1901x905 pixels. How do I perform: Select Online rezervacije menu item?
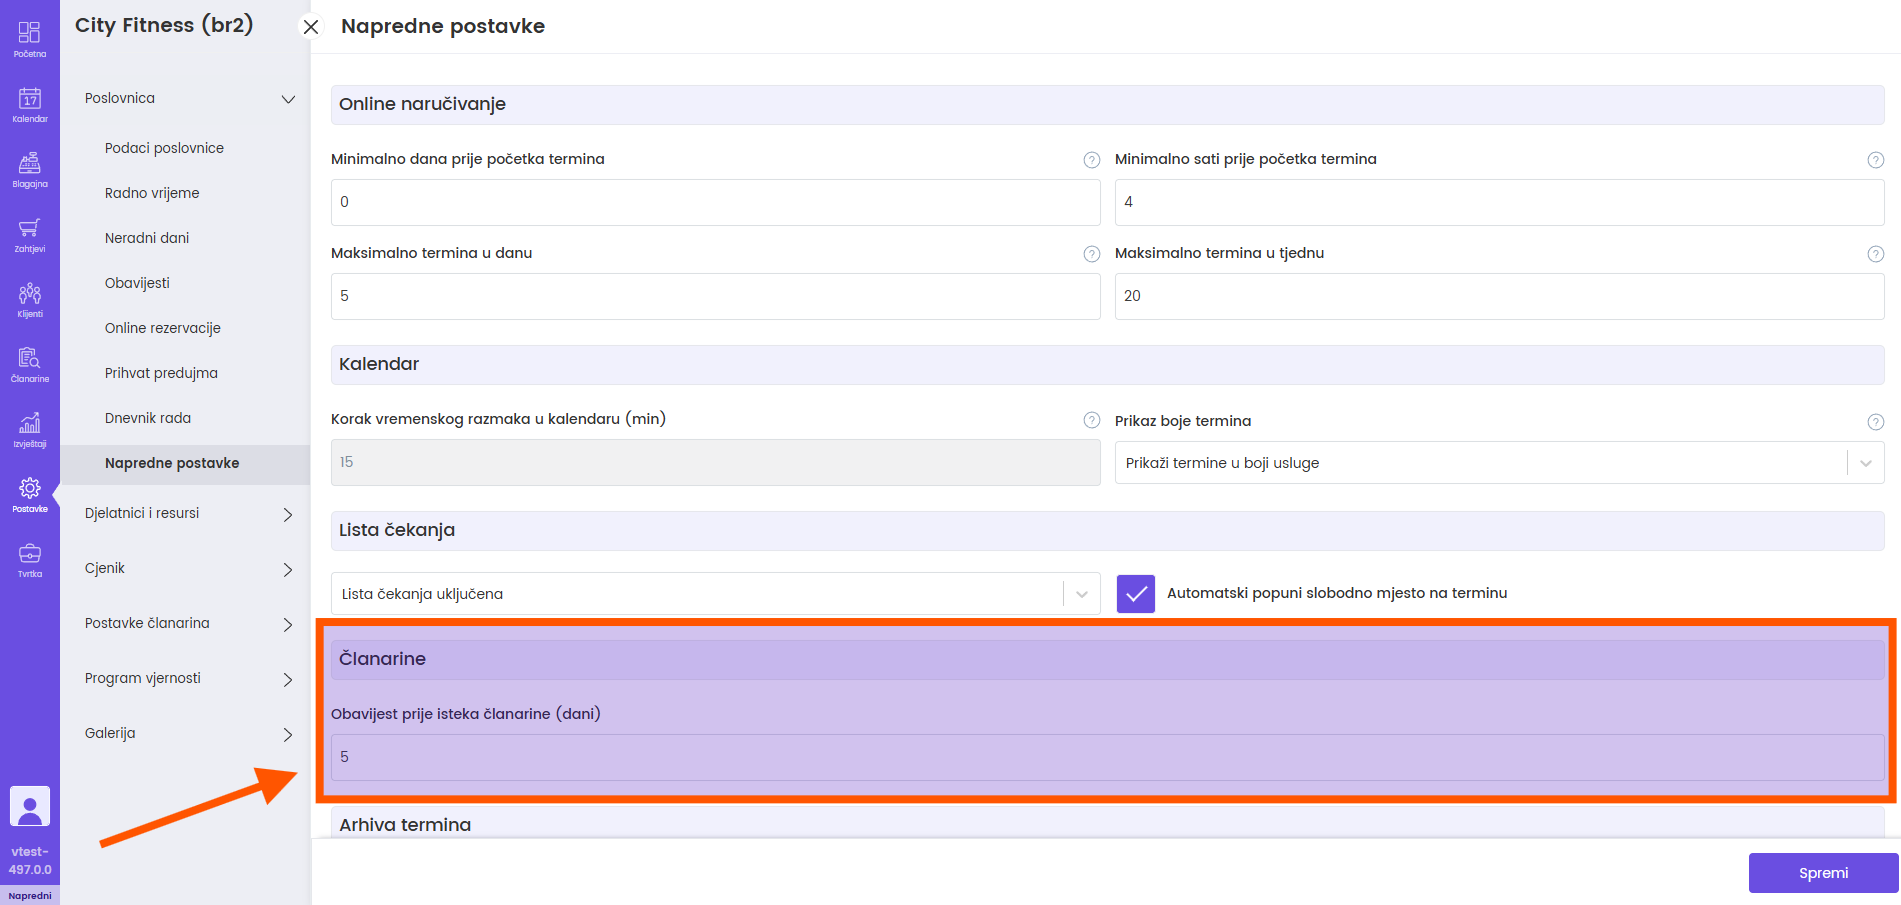click(163, 328)
